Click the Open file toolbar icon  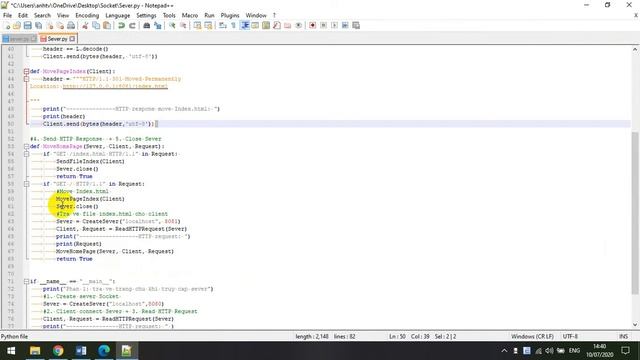tap(17, 25)
